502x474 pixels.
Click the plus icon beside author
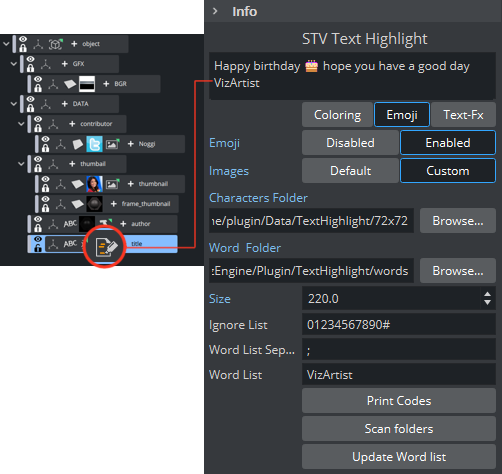point(123,224)
